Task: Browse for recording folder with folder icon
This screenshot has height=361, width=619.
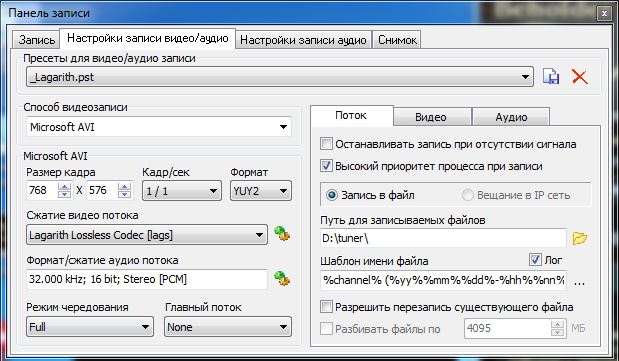Action: [x=580, y=238]
